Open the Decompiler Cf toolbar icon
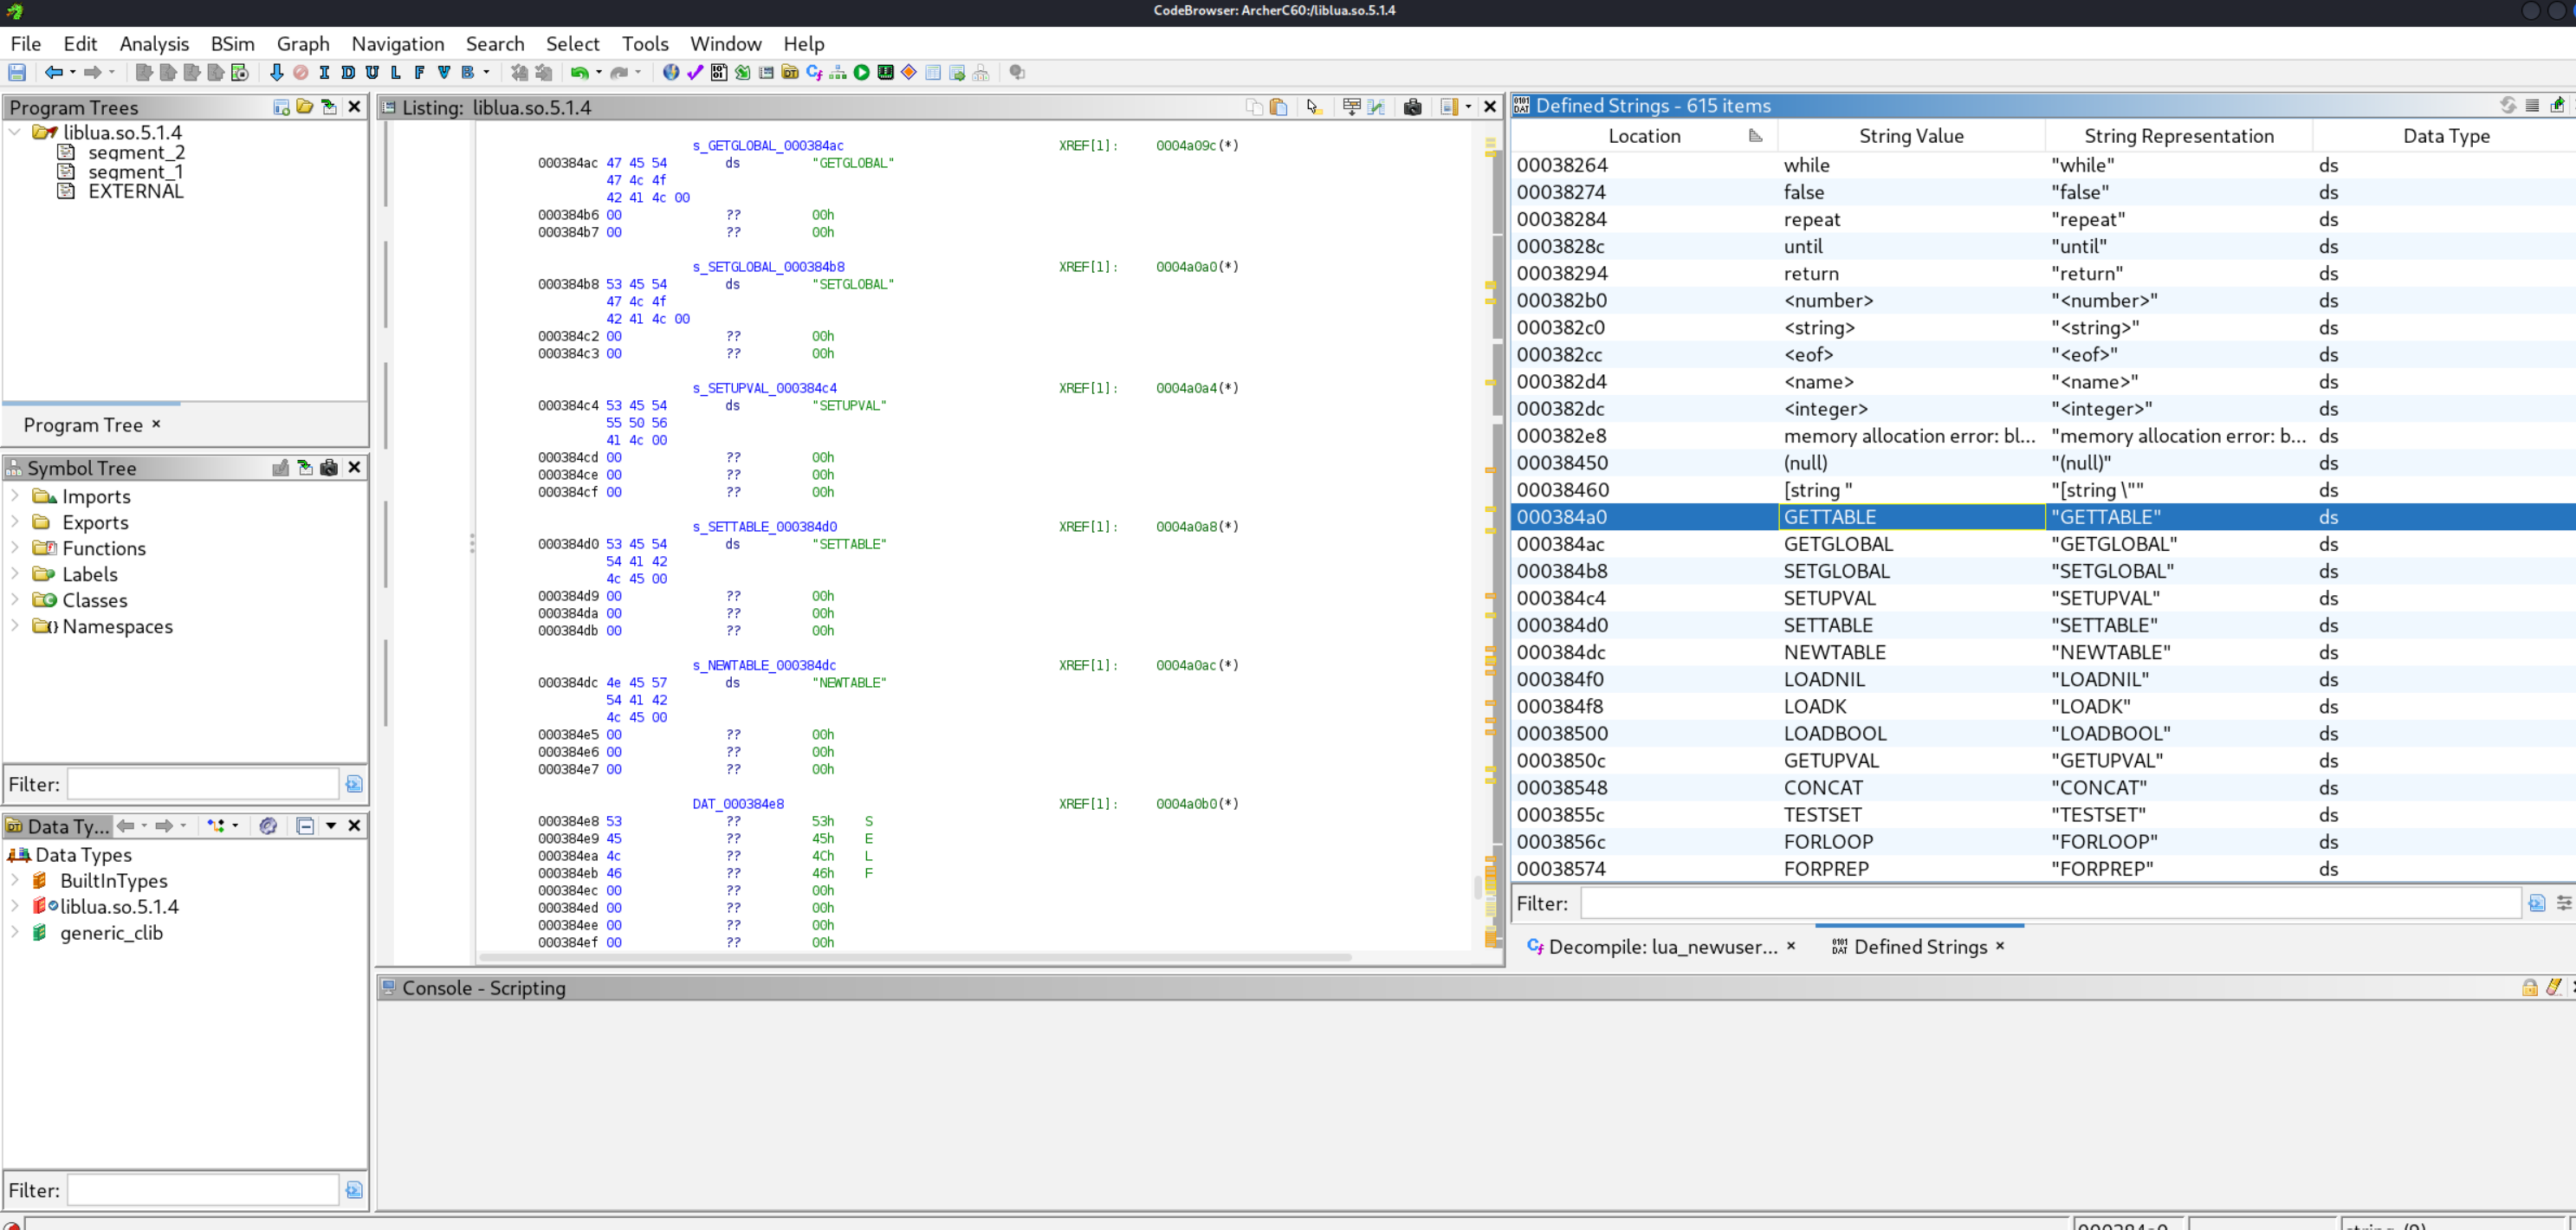Screen dimensions: 2576x1230 814,72
